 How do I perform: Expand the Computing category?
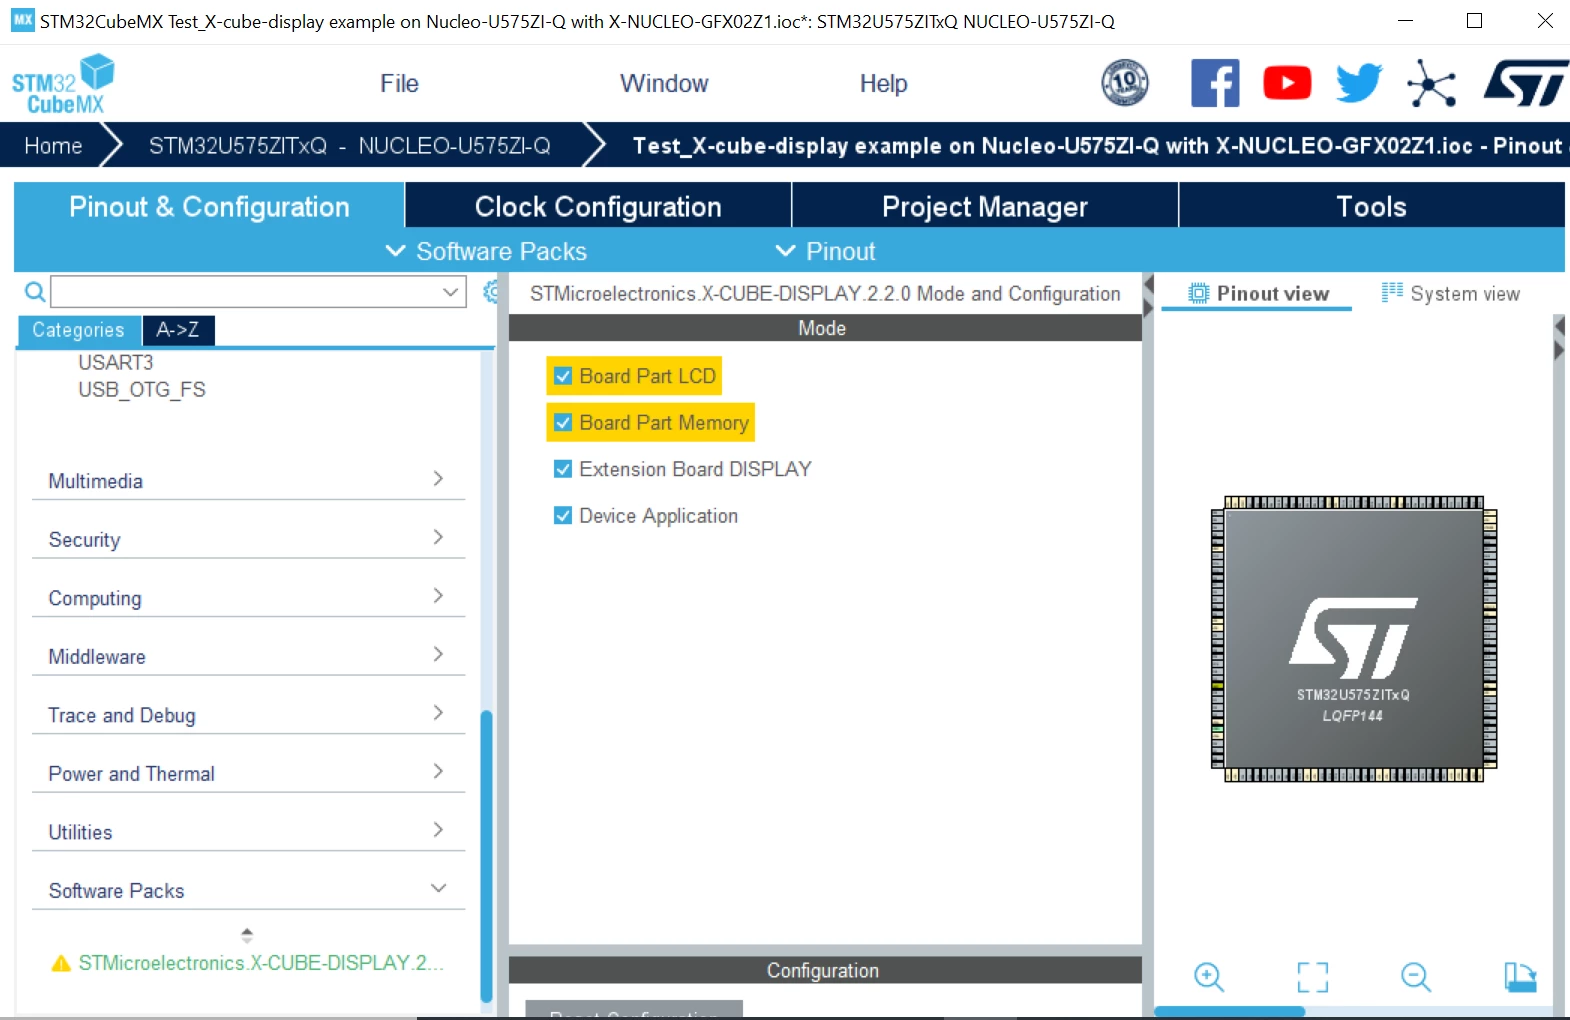pyautogui.click(x=249, y=598)
